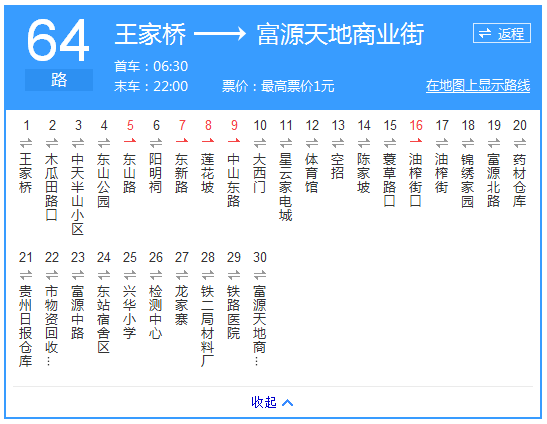This screenshot has height=424, width=547.
Task: Click red stop number 5
Action: tap(130, 125)
